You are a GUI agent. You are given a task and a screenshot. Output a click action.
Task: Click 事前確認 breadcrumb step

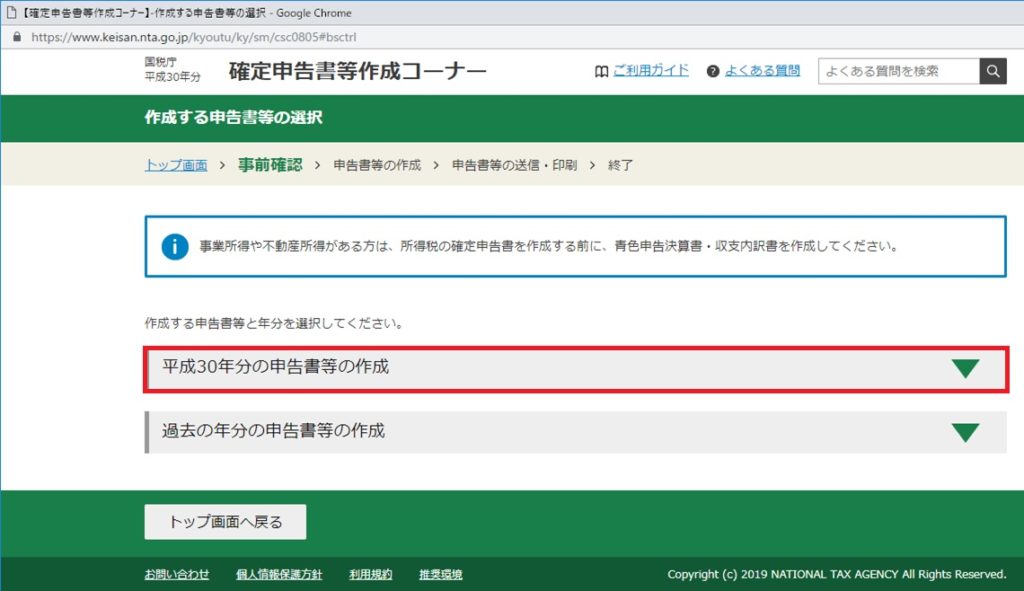point(270,165)
